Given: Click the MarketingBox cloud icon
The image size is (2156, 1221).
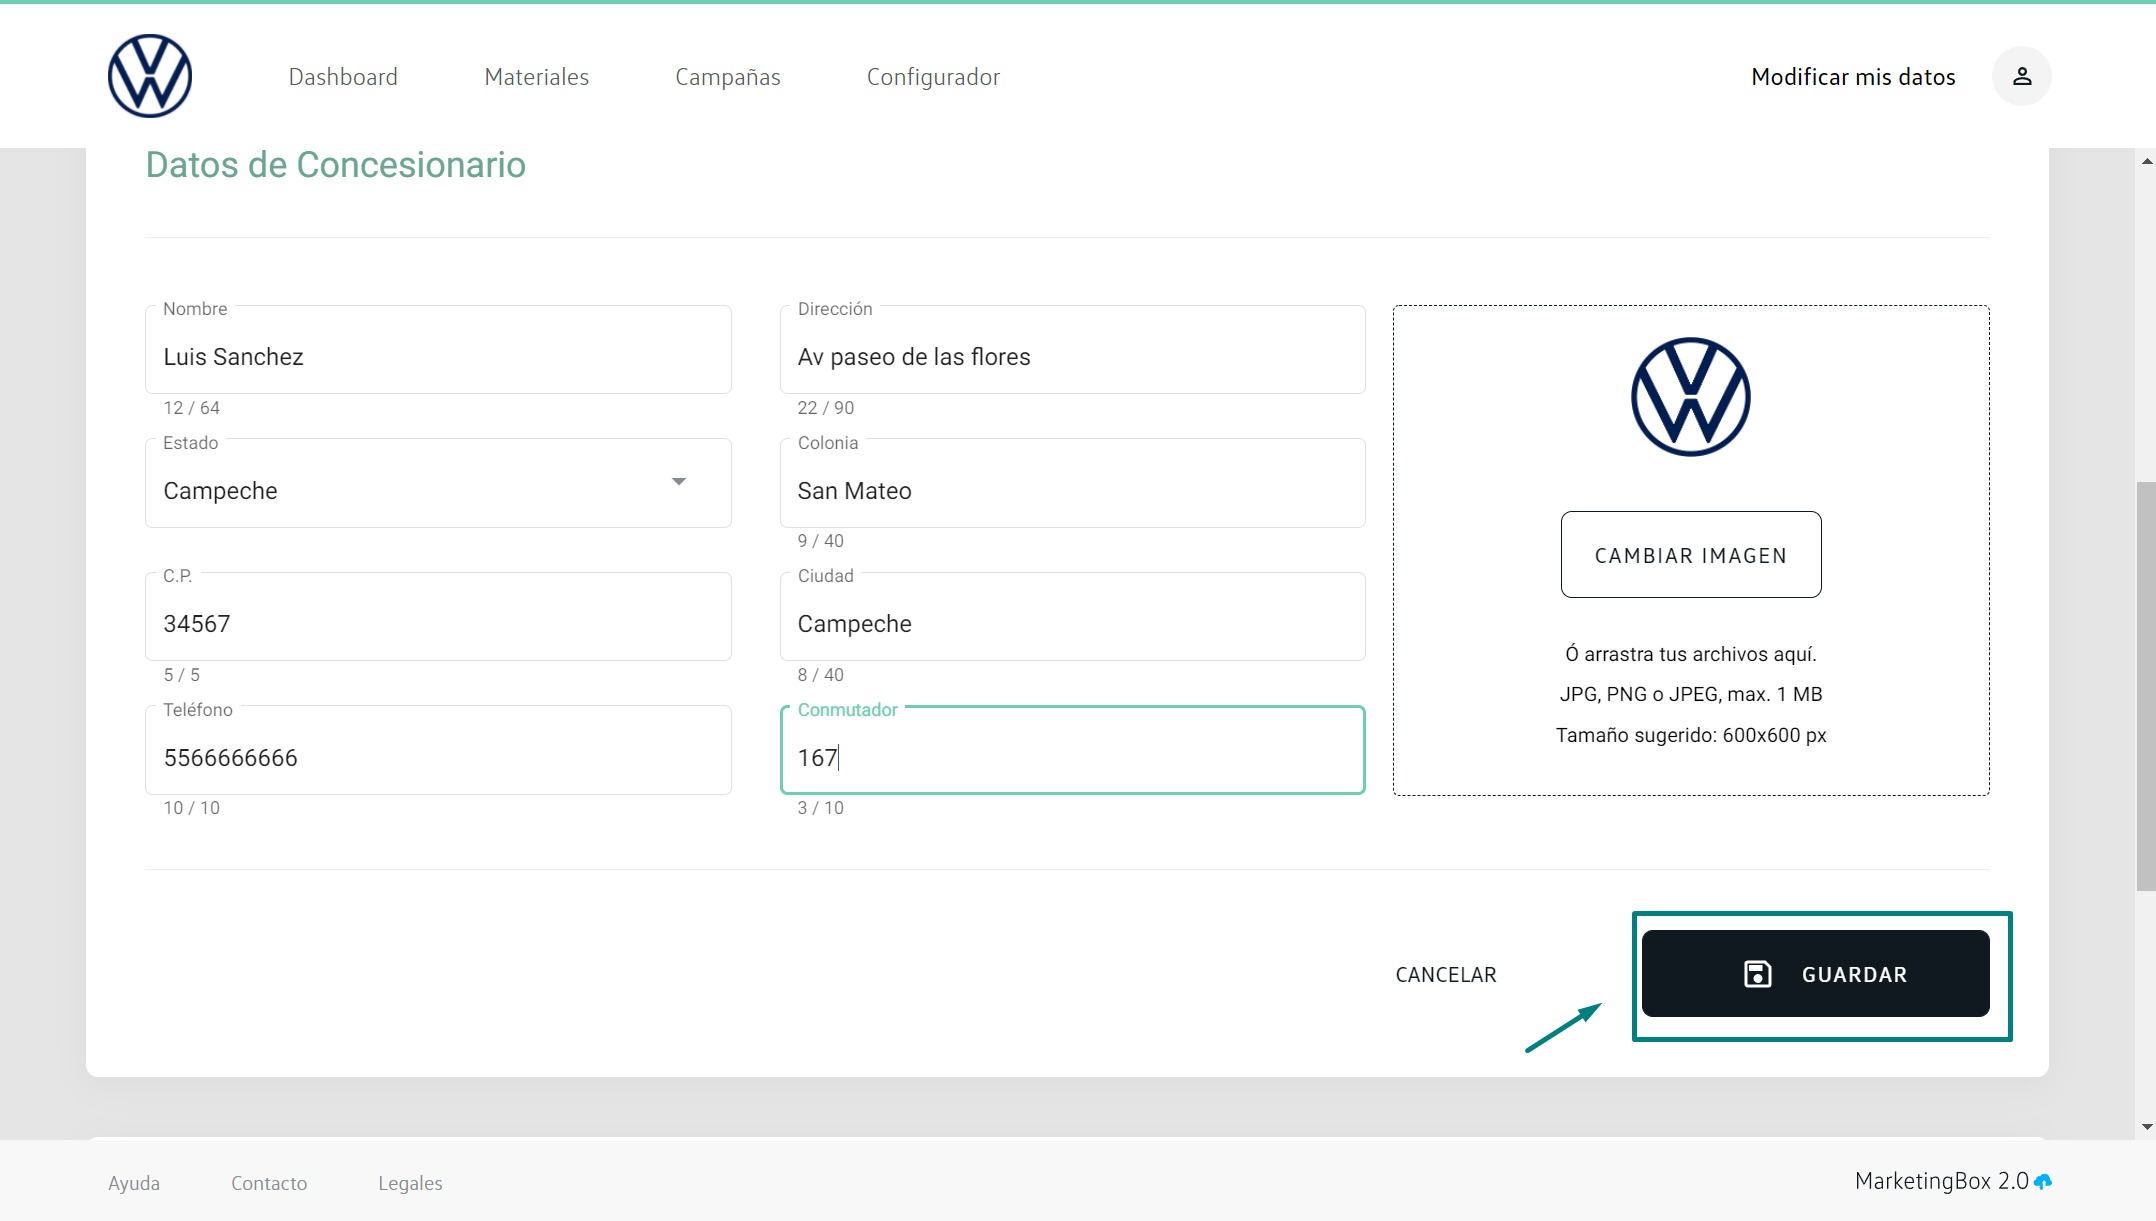Looking at the screenshot, I should coord(2043,1182).
